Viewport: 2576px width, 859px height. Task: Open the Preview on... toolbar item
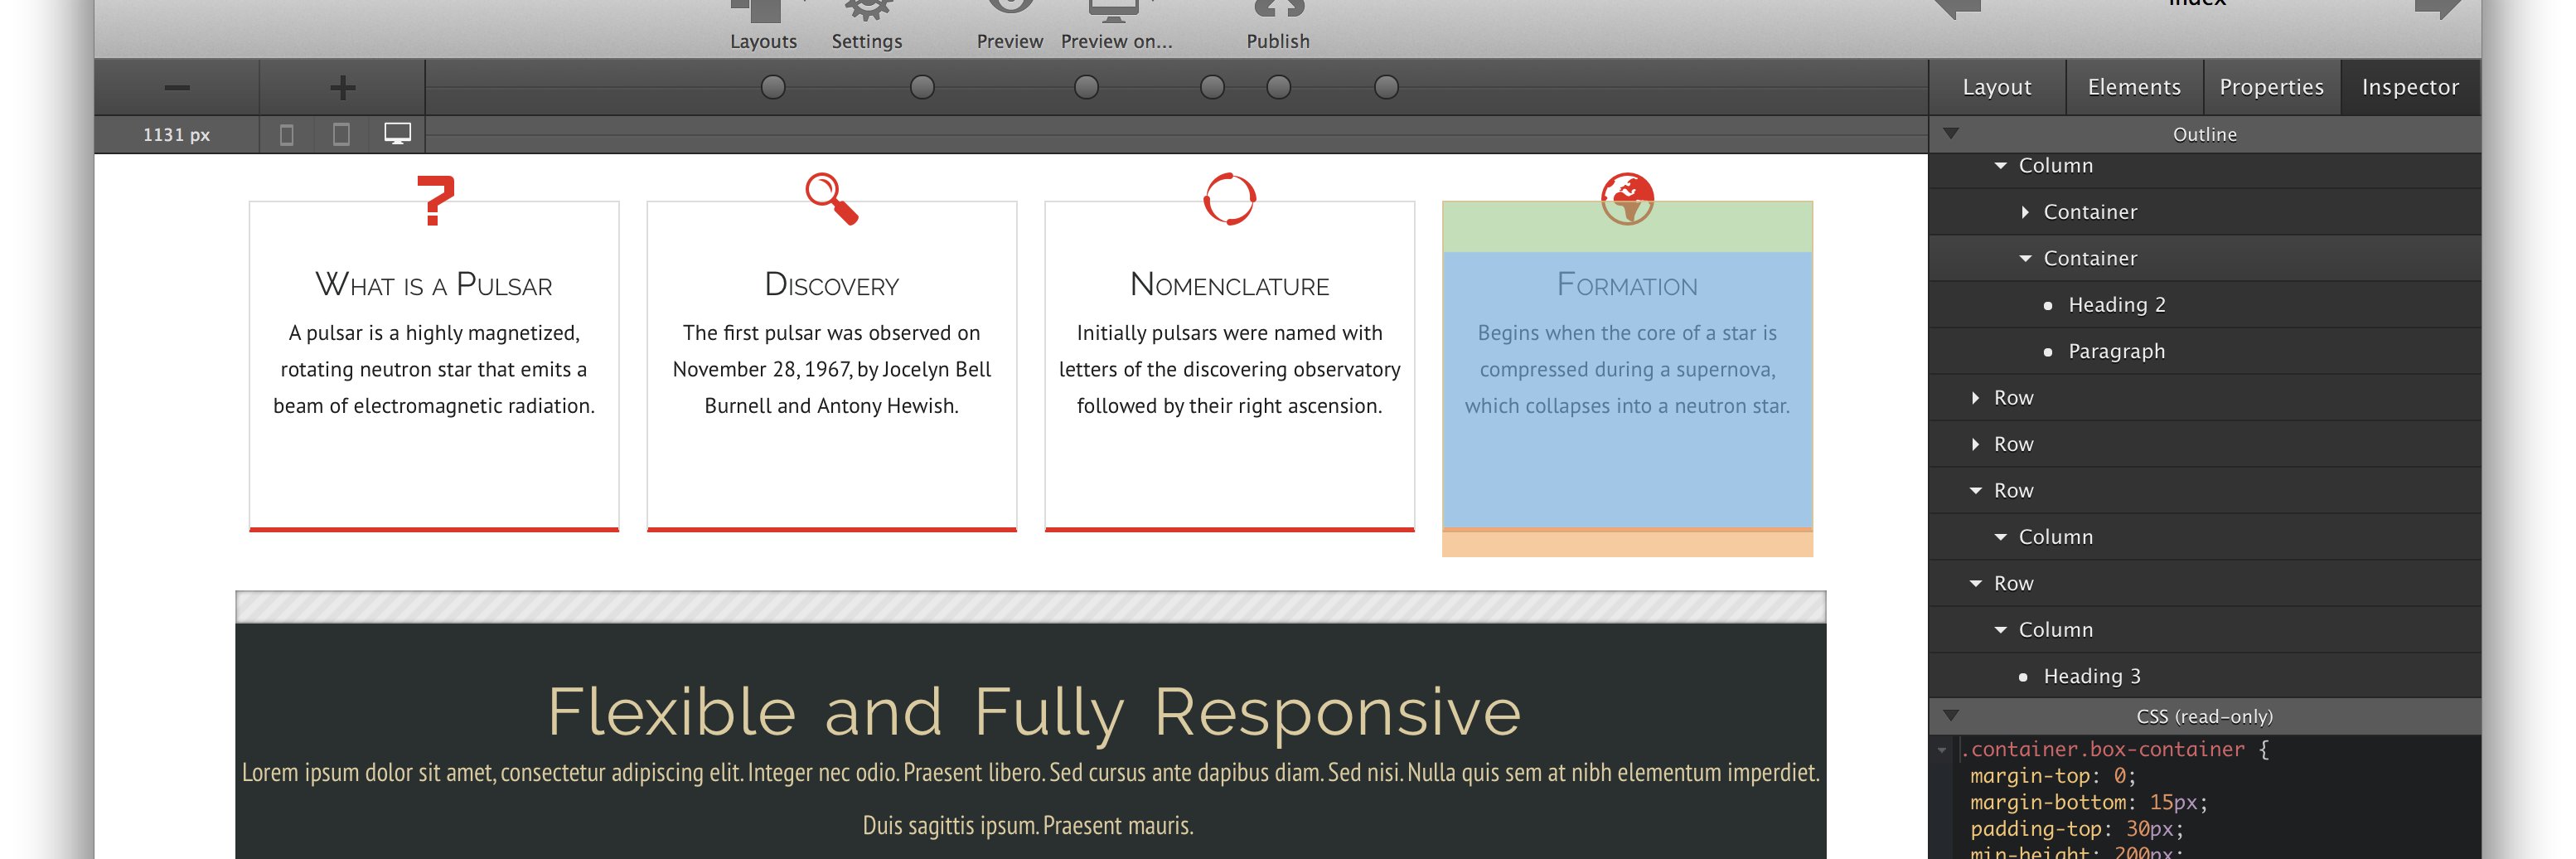tap(1116, 26)
